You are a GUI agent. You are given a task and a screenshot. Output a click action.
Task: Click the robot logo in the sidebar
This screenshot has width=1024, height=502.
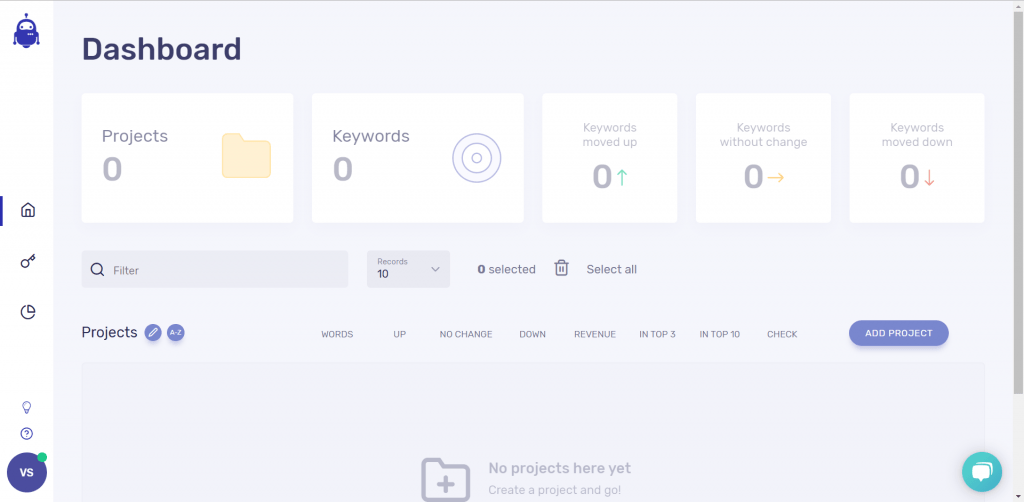[x=26, y=32]
